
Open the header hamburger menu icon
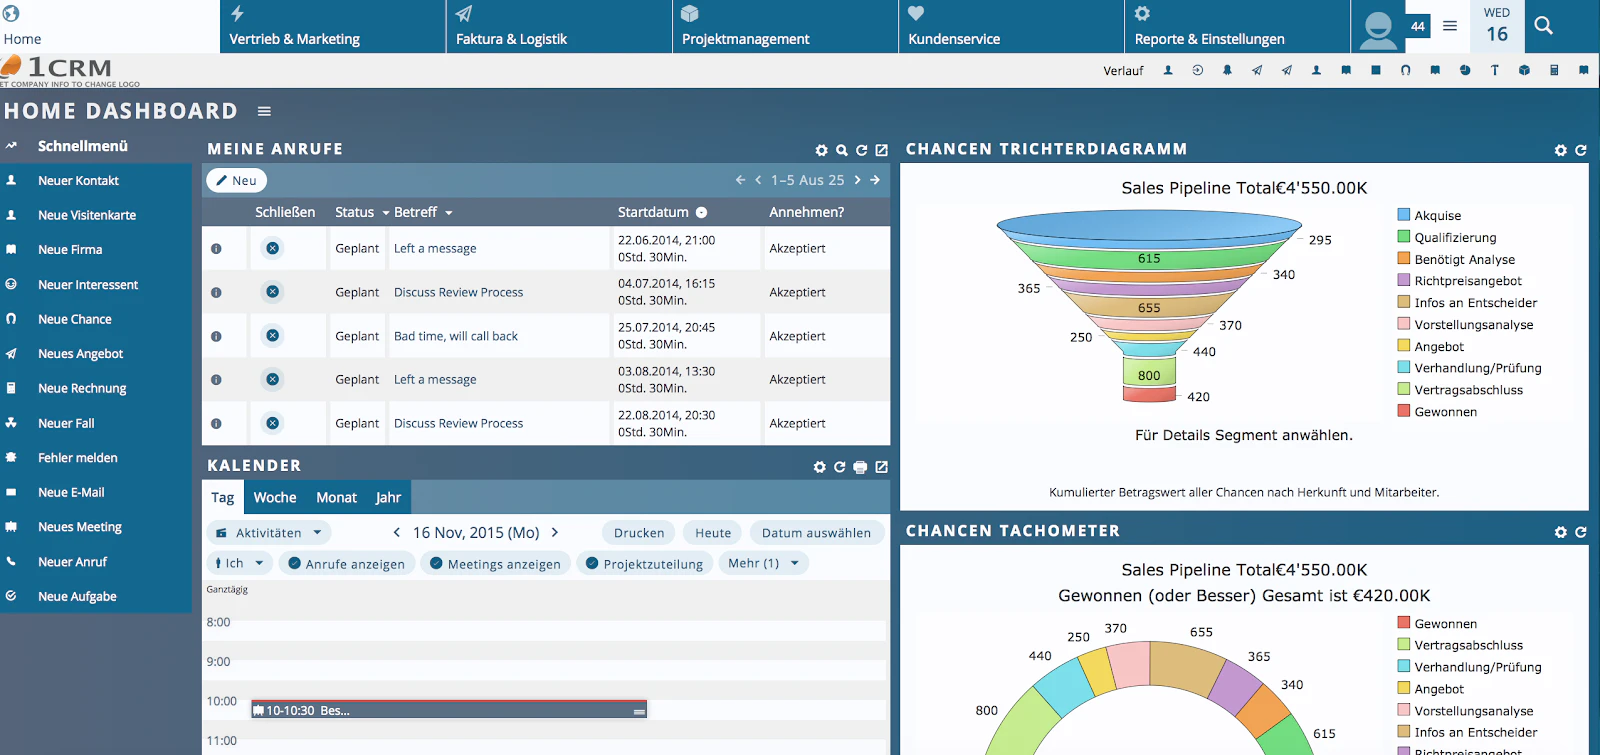pyautogui.click(x=1450, y=26)
